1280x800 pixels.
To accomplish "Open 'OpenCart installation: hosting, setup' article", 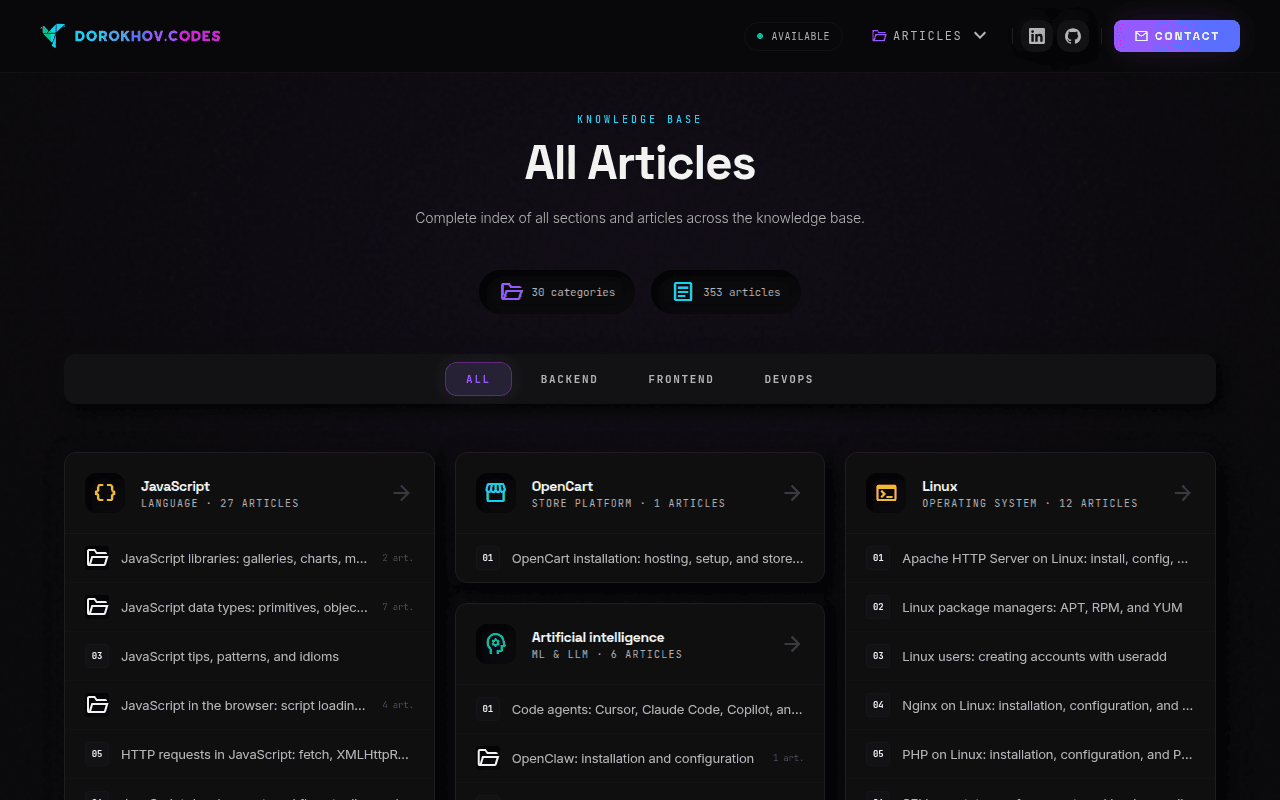I will [640, 558].
